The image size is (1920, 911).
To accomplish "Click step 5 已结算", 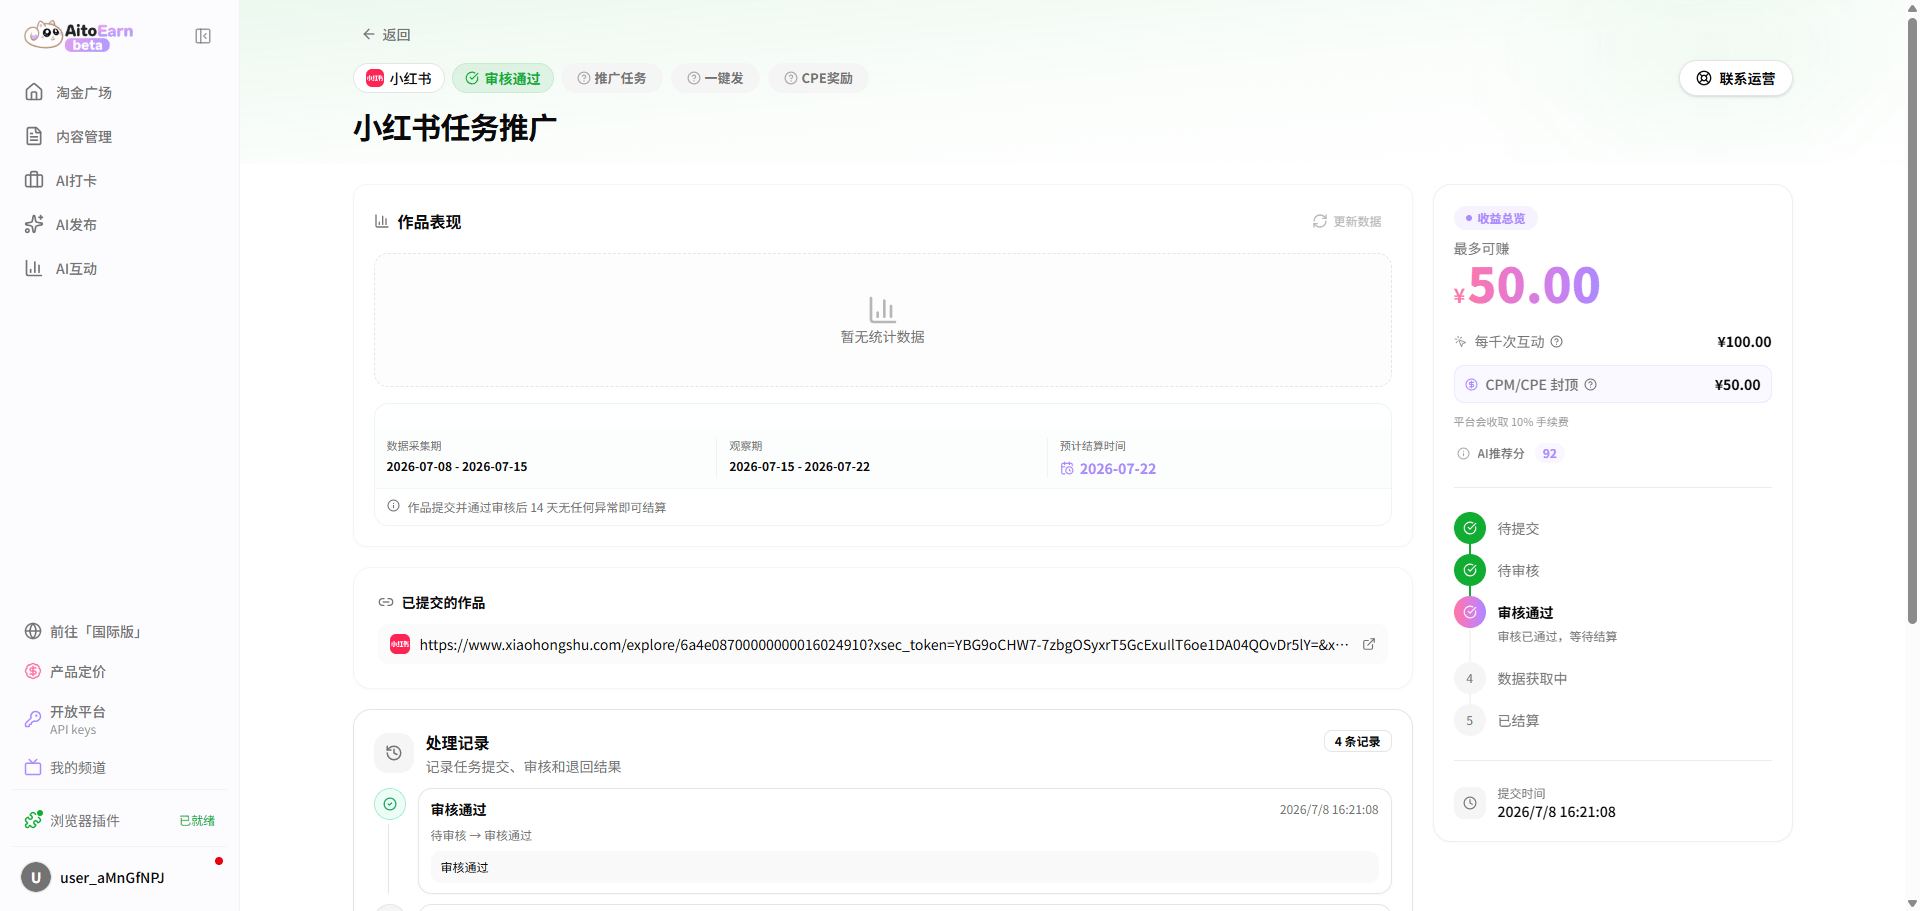I will coord(1470,720).
